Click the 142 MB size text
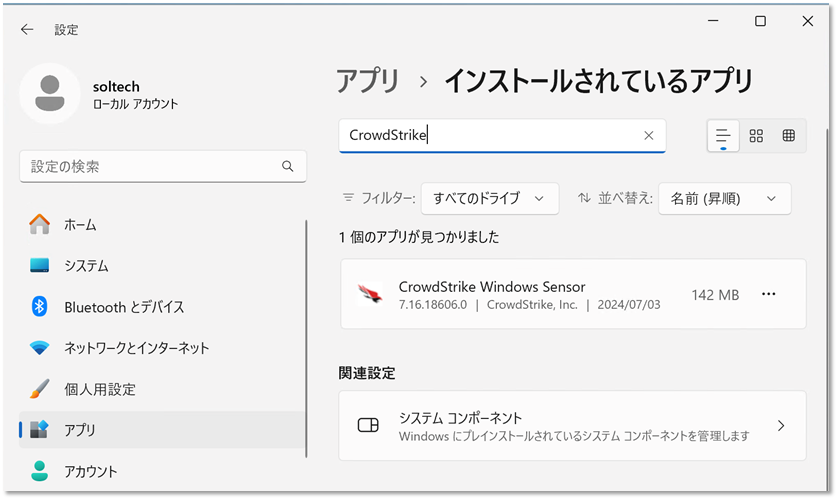Image resolution: width=838 pixels, height=500 pixels. [x=715, y=295]
